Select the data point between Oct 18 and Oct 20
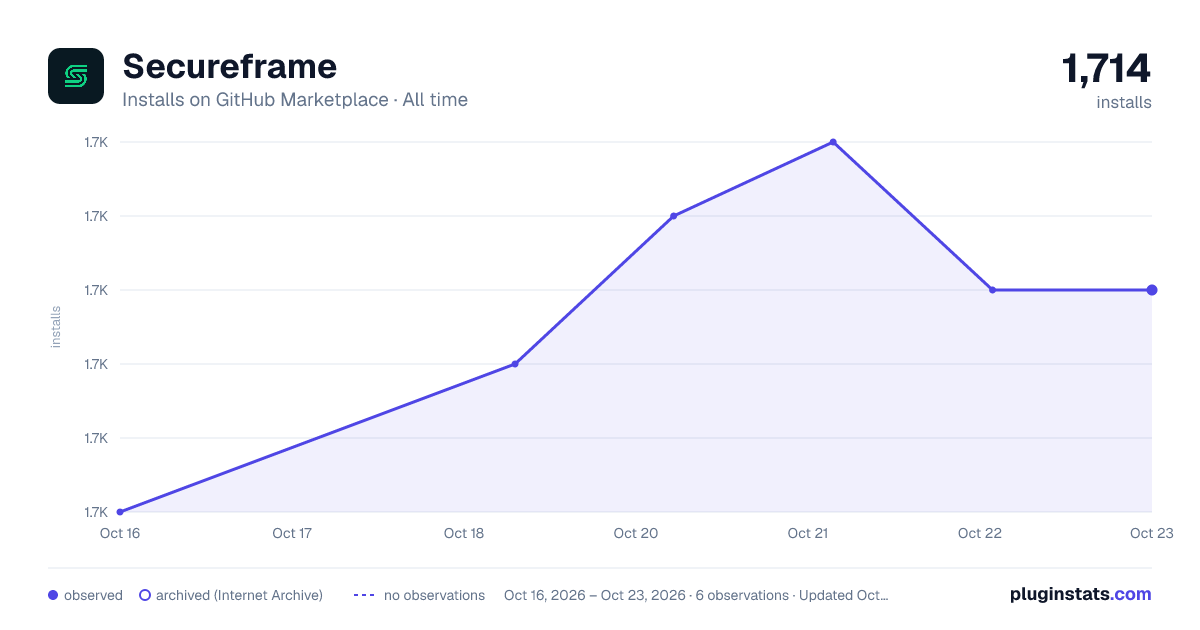 [x=515, y=364]
